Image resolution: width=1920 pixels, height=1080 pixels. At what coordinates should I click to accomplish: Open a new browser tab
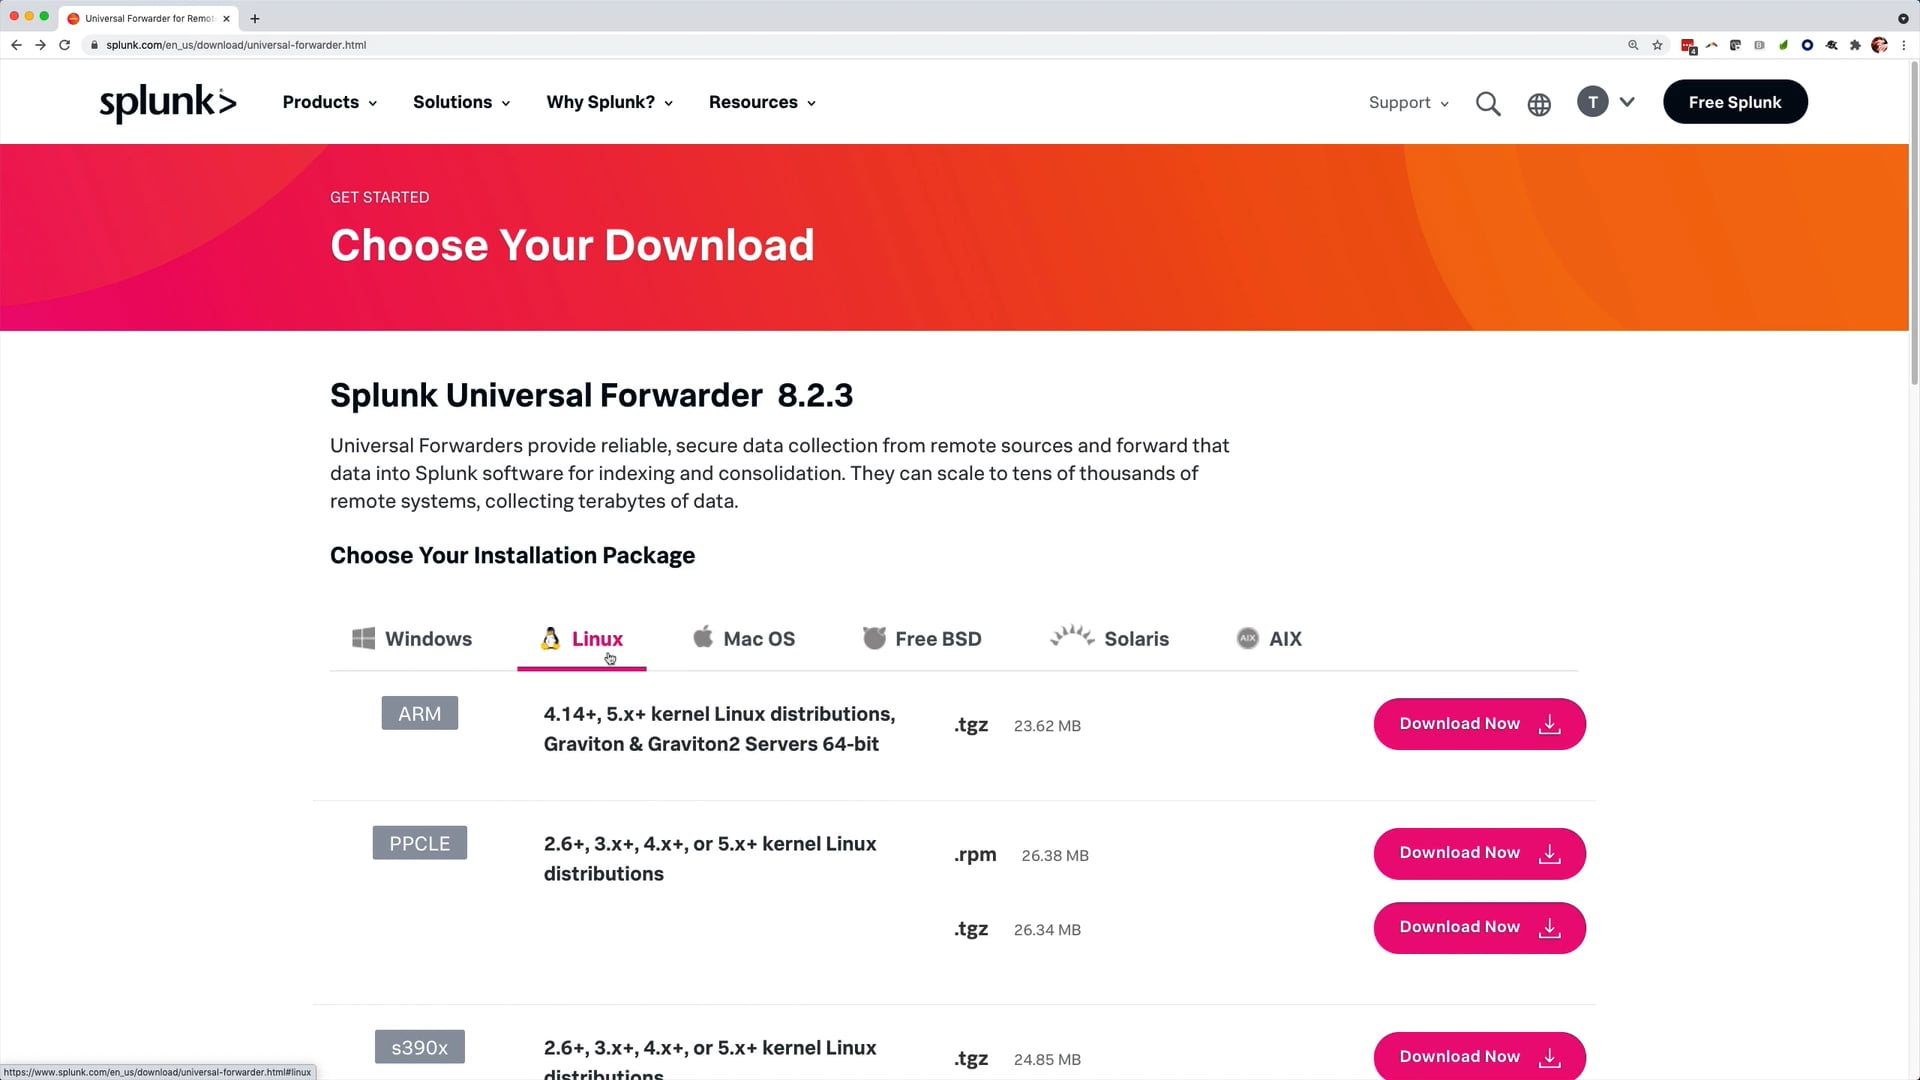coord(255,18)
